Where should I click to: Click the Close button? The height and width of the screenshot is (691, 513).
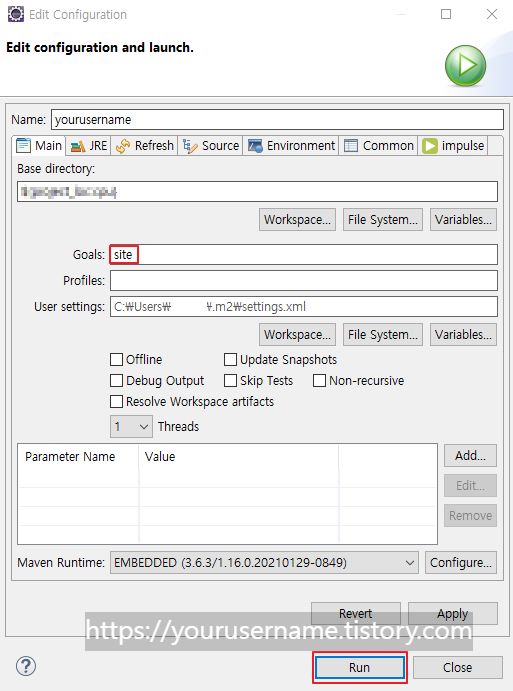(x=457, y=667)
